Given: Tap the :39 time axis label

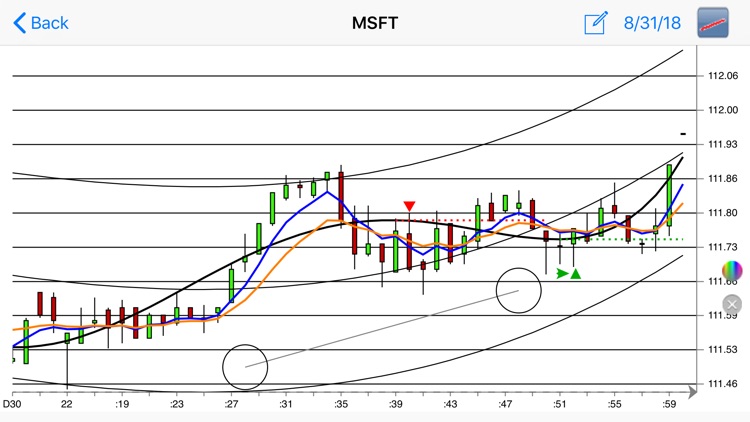Looking at the screenshot, I should (396, 404).
